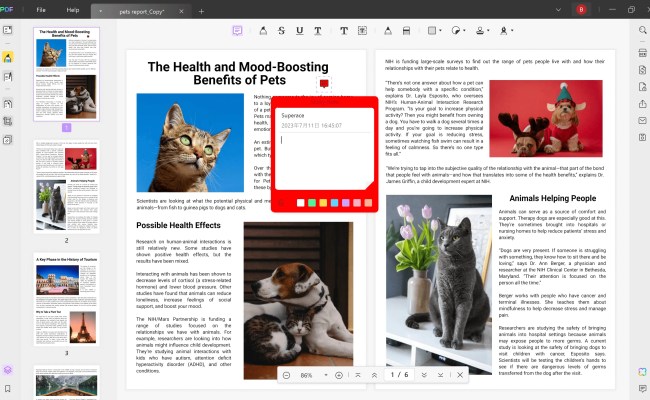
Task: Choose the white note color swatch
Action: 301,203
